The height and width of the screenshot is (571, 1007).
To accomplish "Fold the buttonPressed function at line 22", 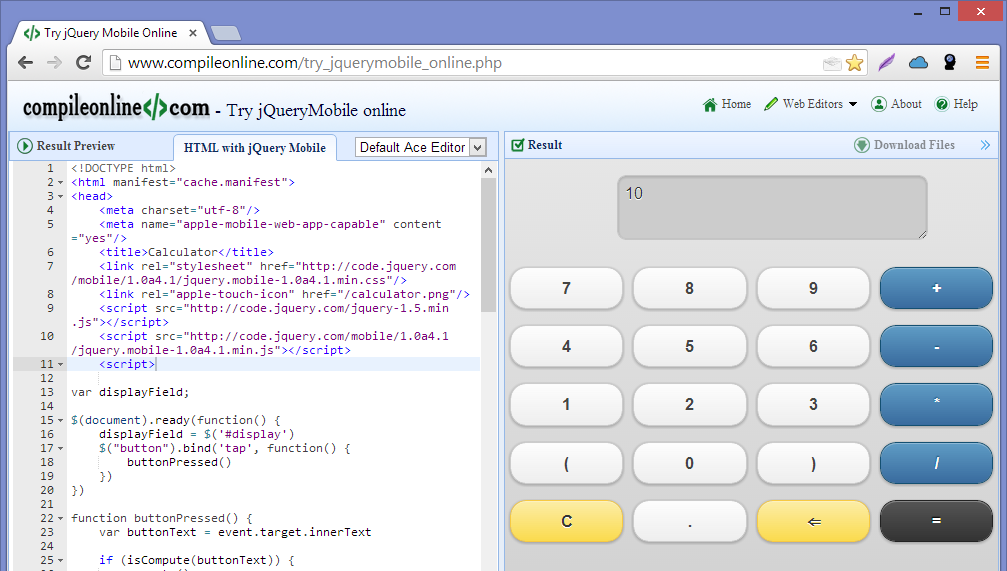I will (60, 518).
